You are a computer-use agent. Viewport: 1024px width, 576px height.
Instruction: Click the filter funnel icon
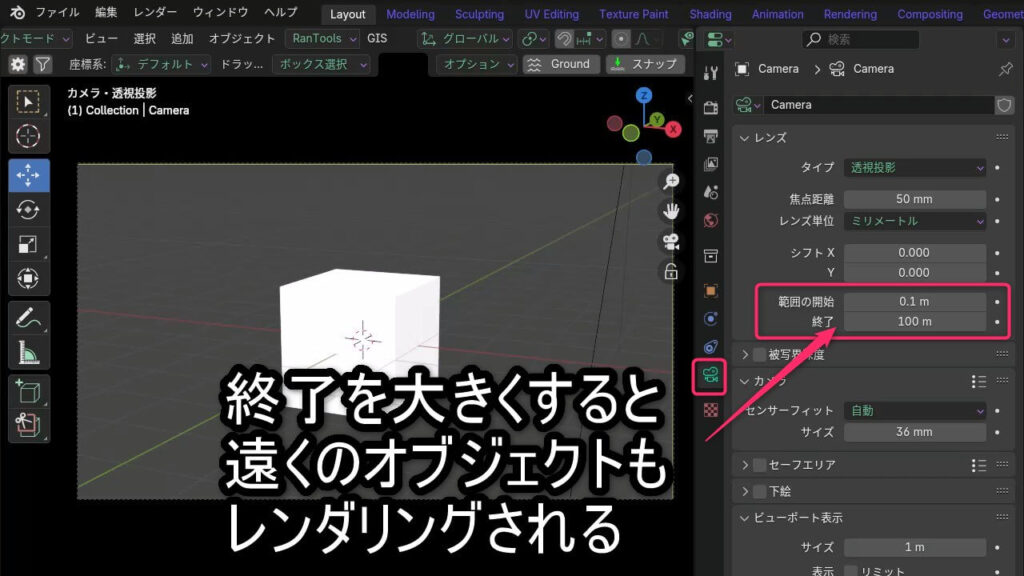coord(42,64)
